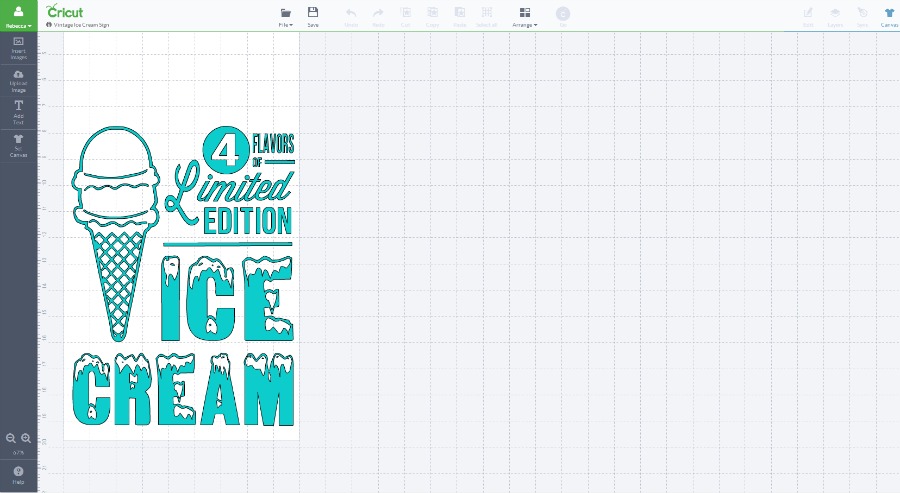Select the Add Text tool
This screenshot has height=493, width=900.
click(x=18, y=112)
